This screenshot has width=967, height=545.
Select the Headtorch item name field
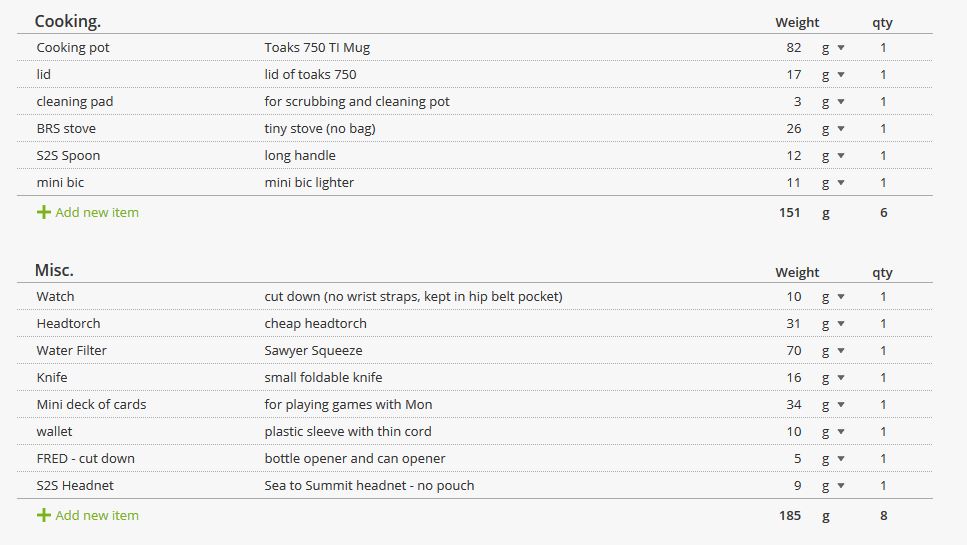click(68, 324)
